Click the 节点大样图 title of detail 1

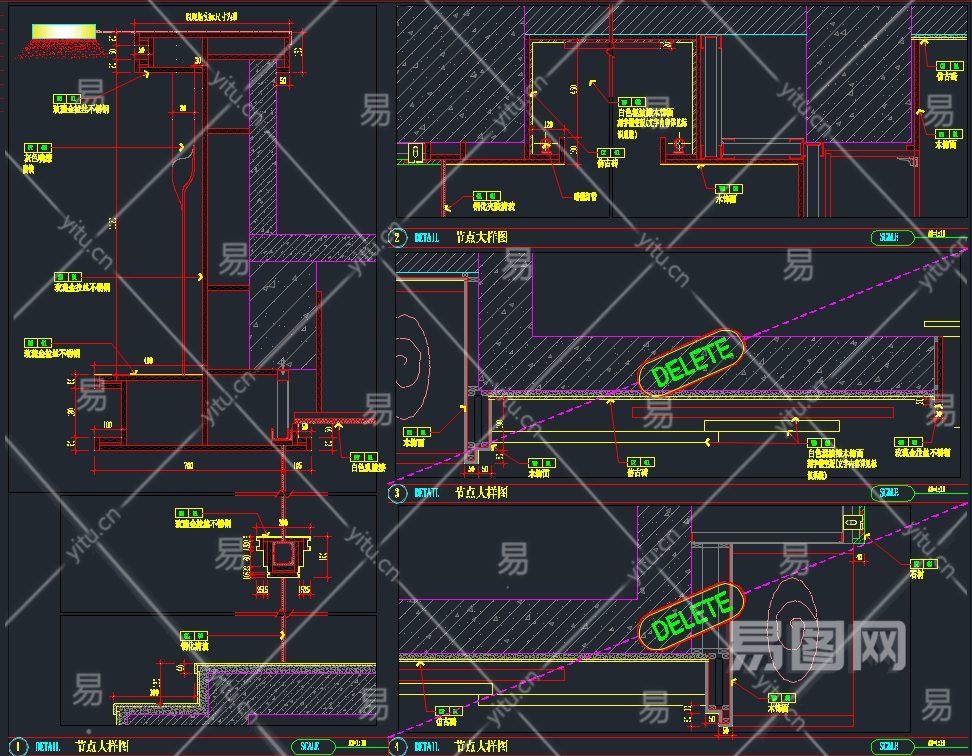coord(102,746)
